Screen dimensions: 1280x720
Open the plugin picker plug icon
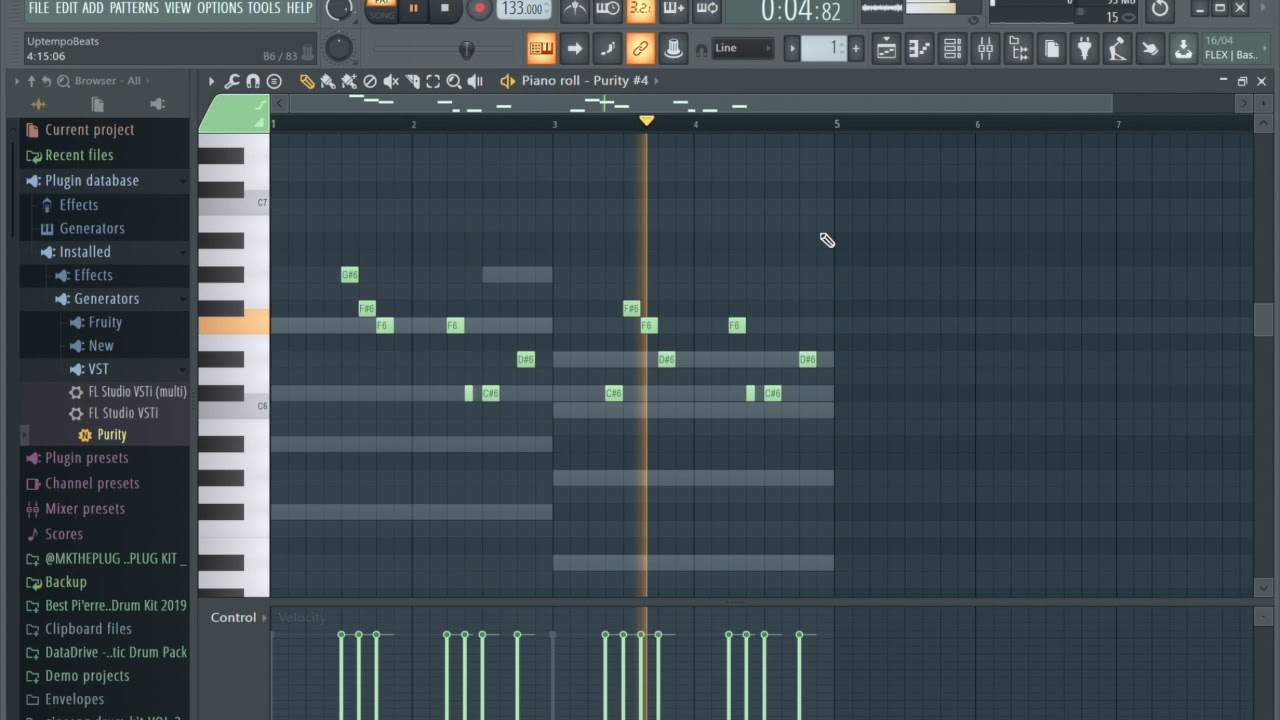point(1085,48)
